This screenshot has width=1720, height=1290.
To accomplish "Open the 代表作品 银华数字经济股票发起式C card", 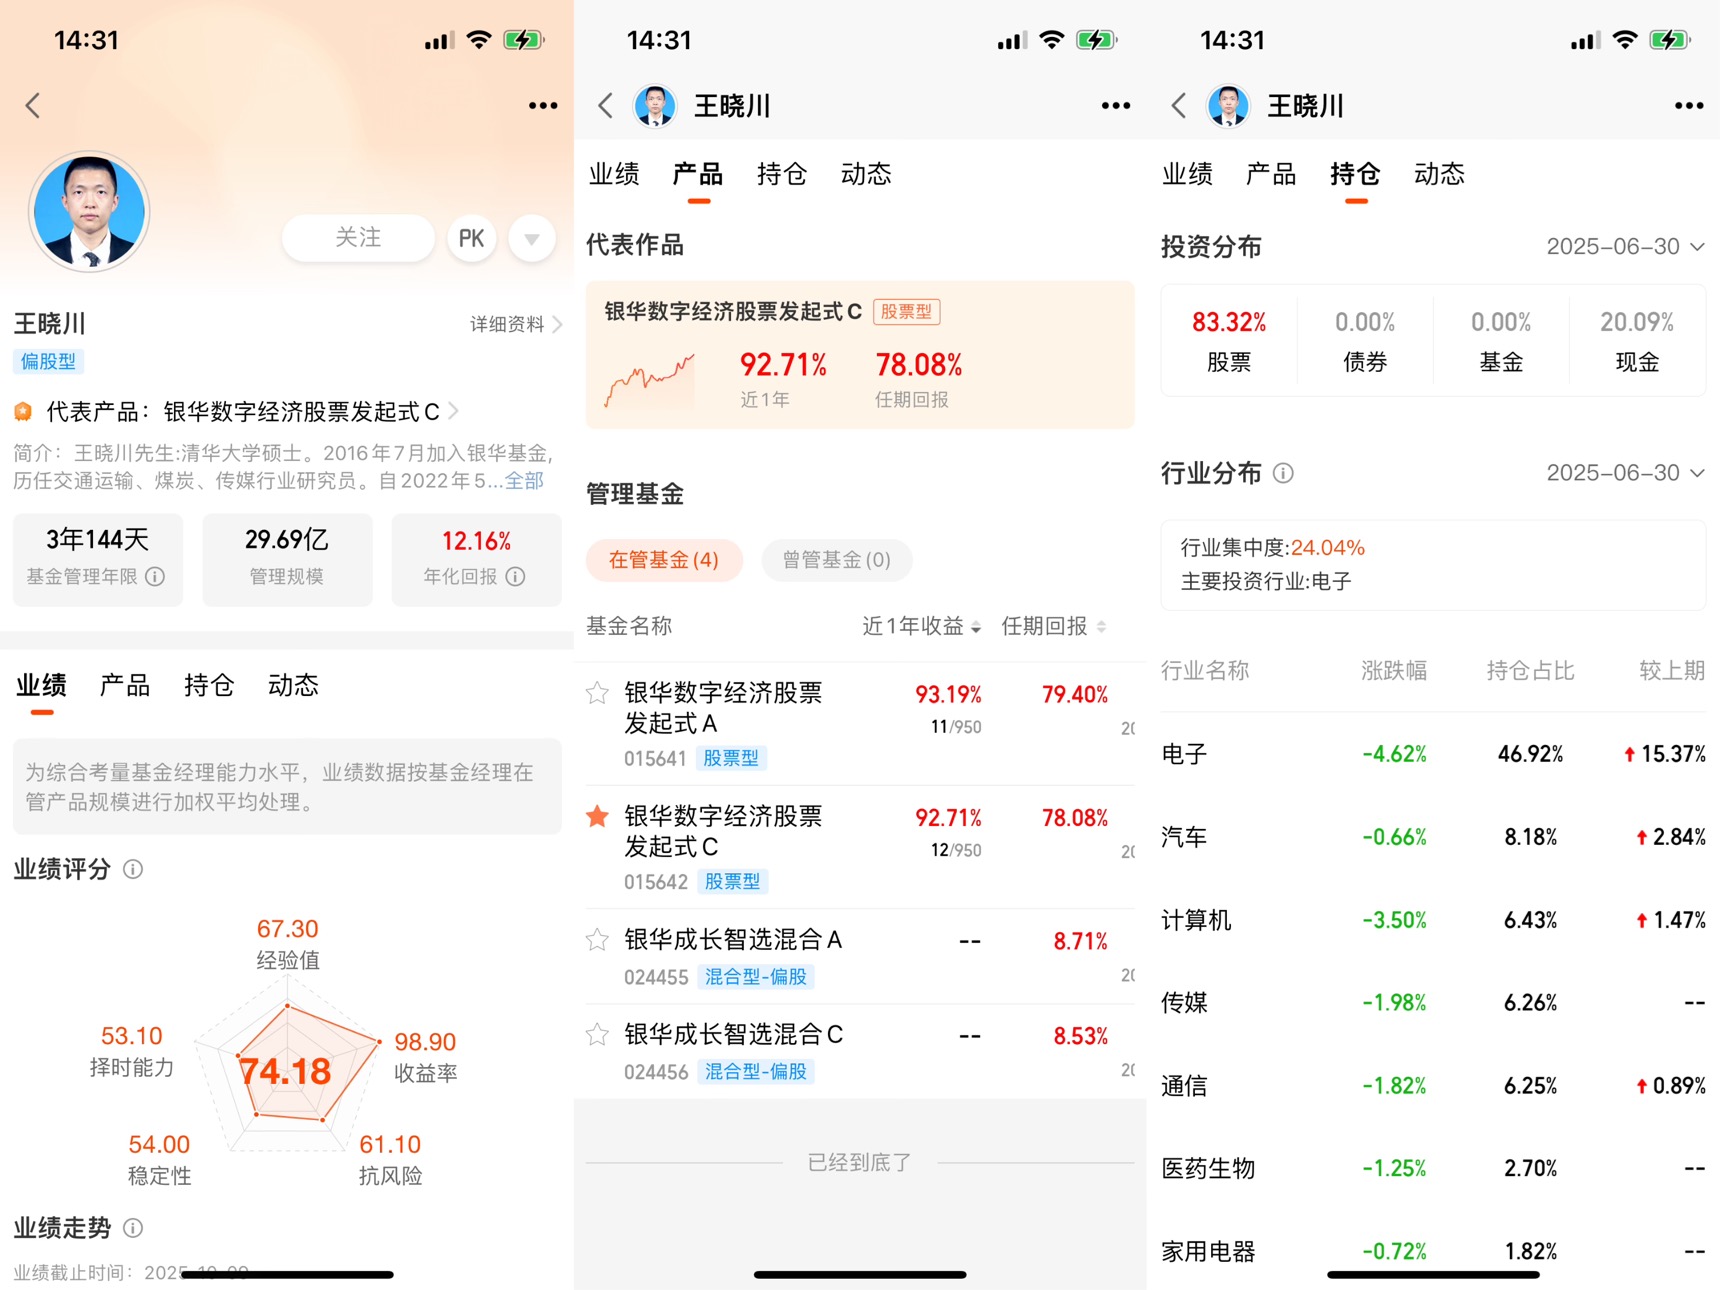I will (x=860, y=355).
